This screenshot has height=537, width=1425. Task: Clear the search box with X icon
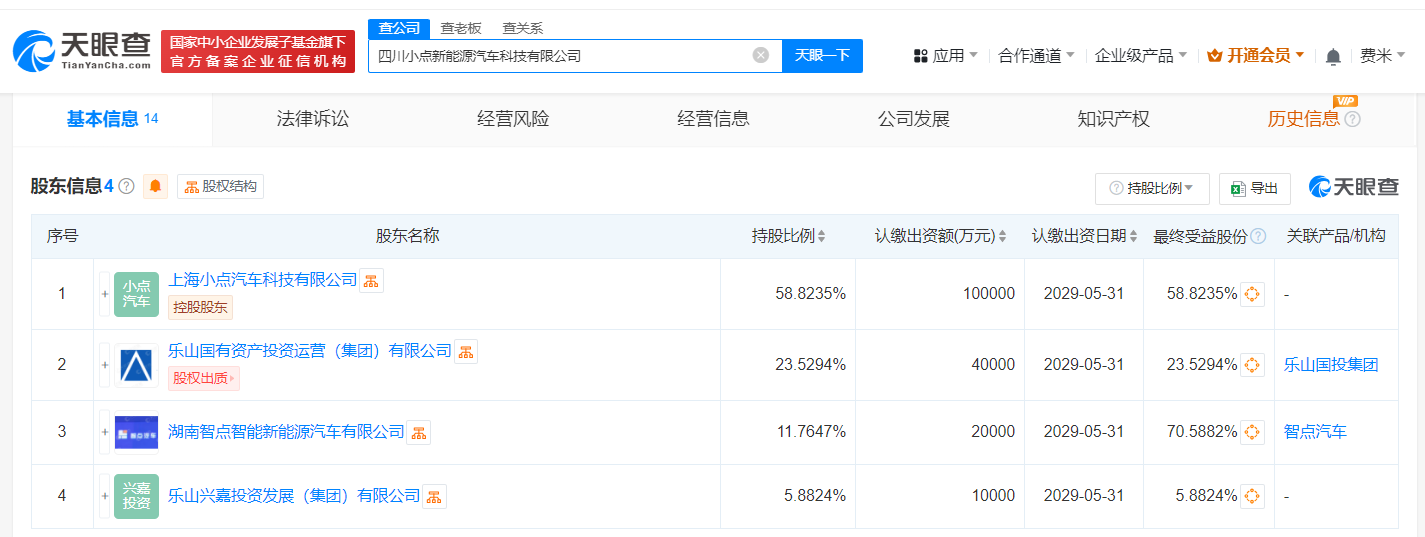(x=760, y=56)
